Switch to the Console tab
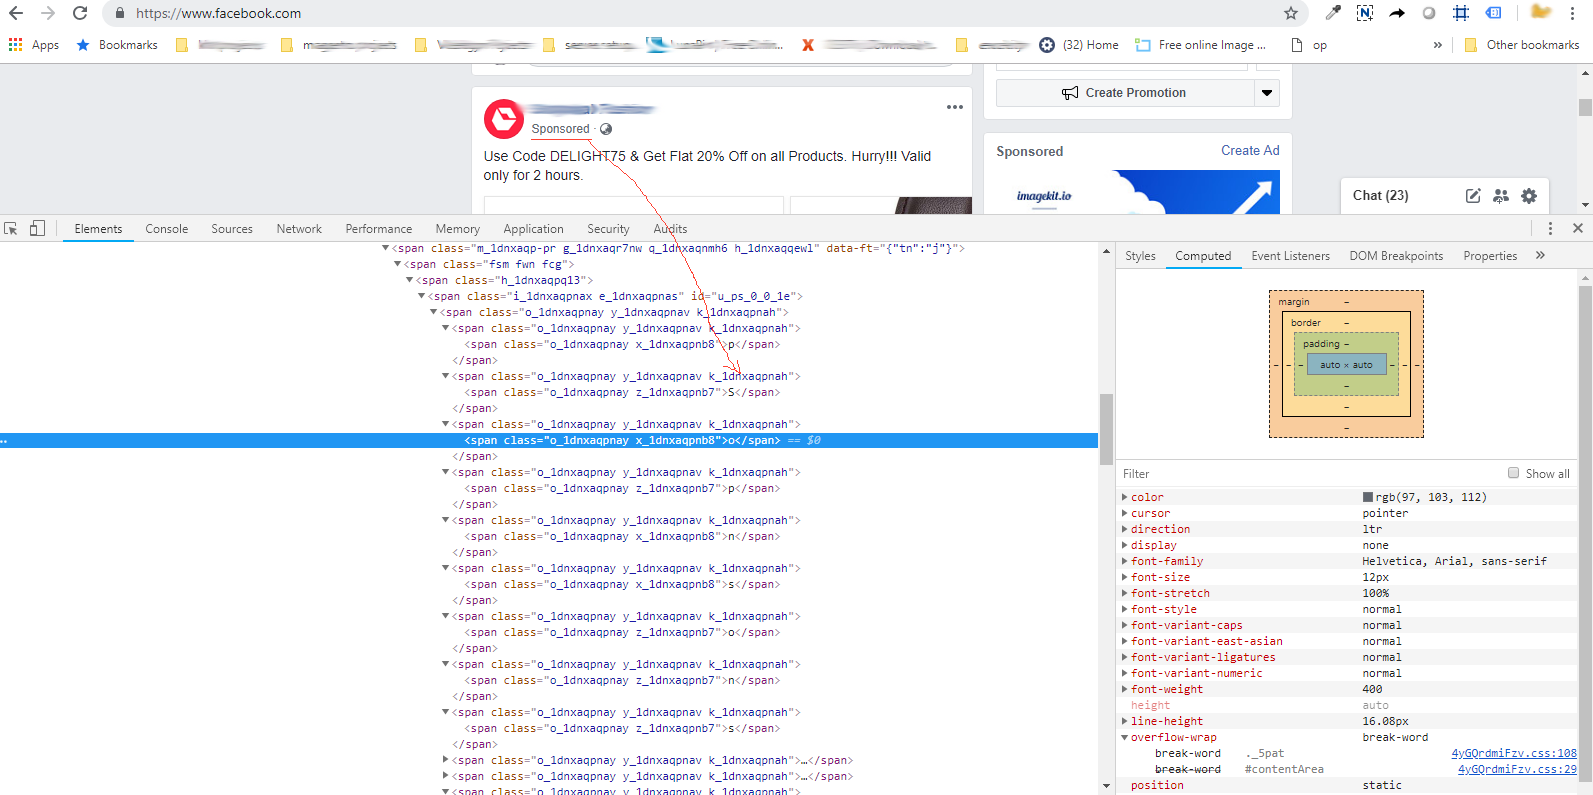The image size is (1593, 795). pyautogui.click(x=167, y=229)
